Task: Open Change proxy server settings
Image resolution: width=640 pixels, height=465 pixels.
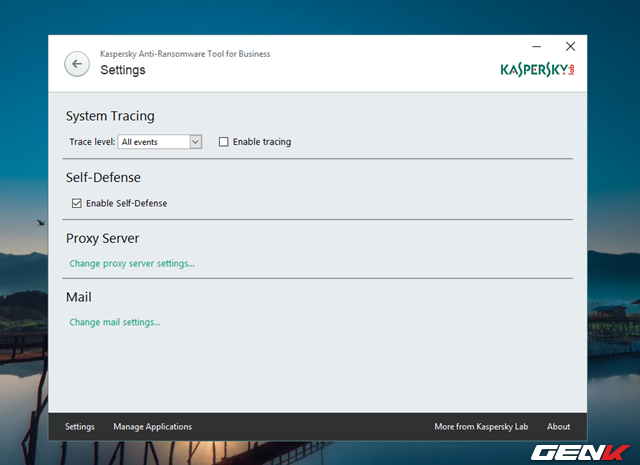Action: [x=132, y=264]
